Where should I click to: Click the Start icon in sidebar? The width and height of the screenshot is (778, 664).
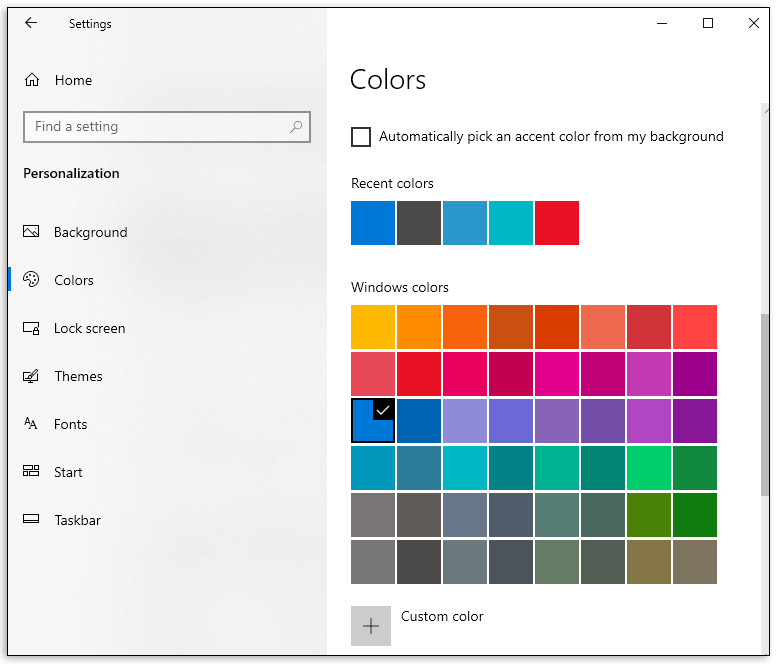tap(31, 472)
